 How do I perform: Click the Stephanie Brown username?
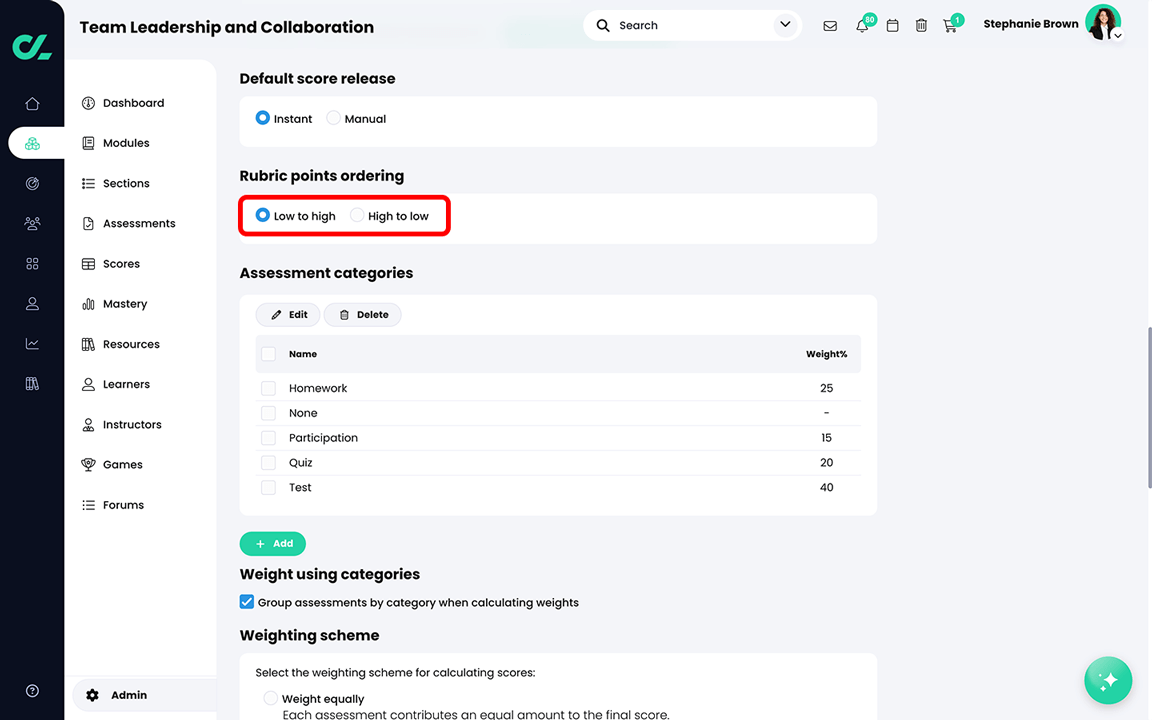[1031, 24]
